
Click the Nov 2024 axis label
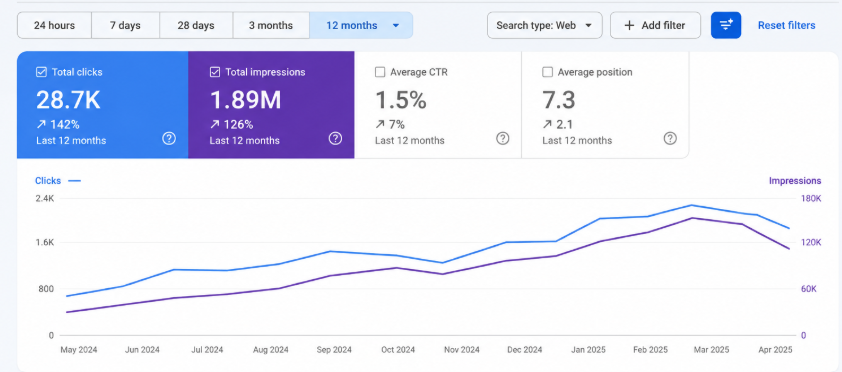[x=462, y=350]
